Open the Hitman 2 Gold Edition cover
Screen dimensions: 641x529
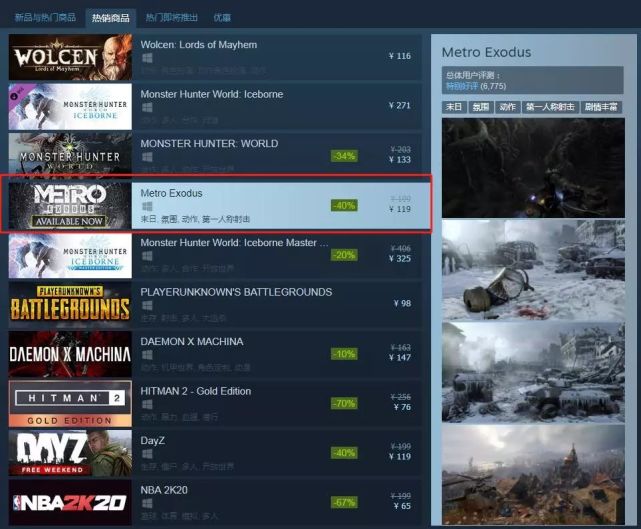70,403
